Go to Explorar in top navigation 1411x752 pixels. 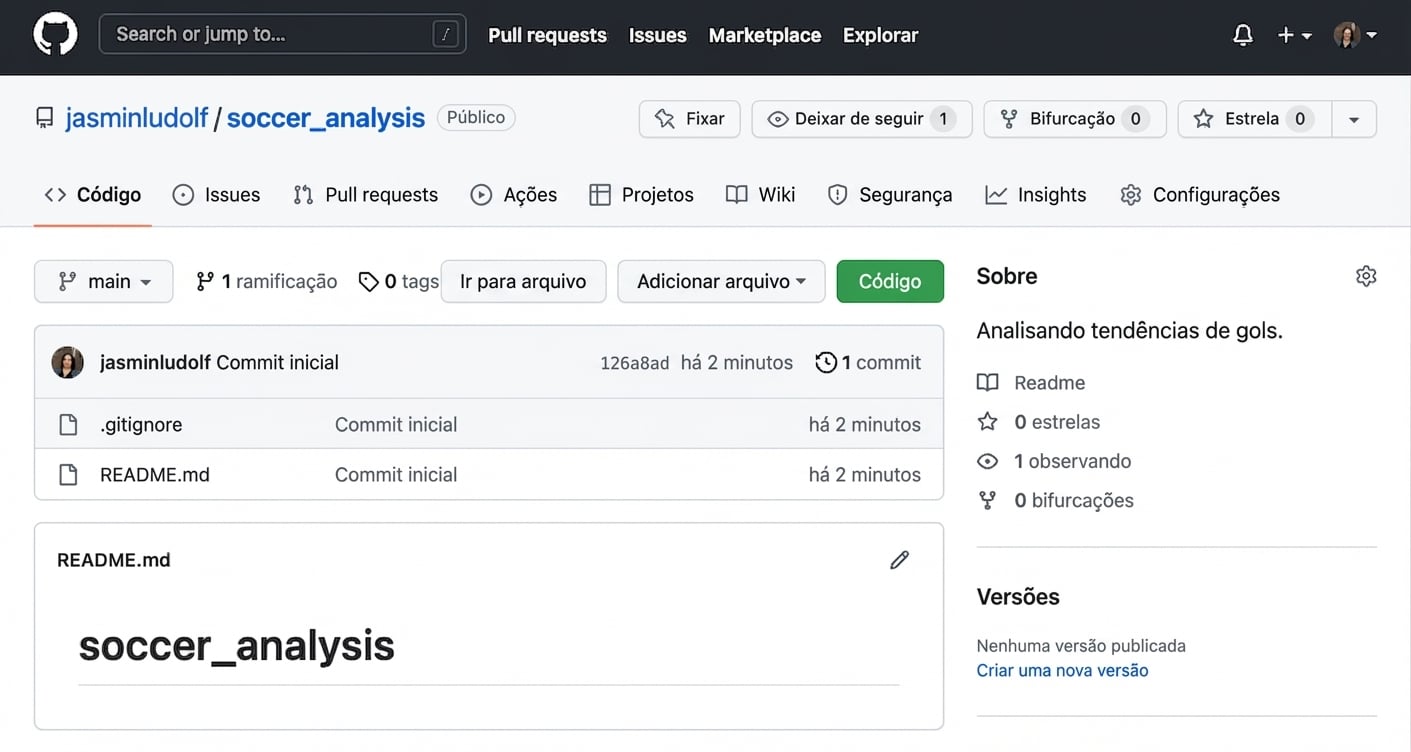[880, 35]
